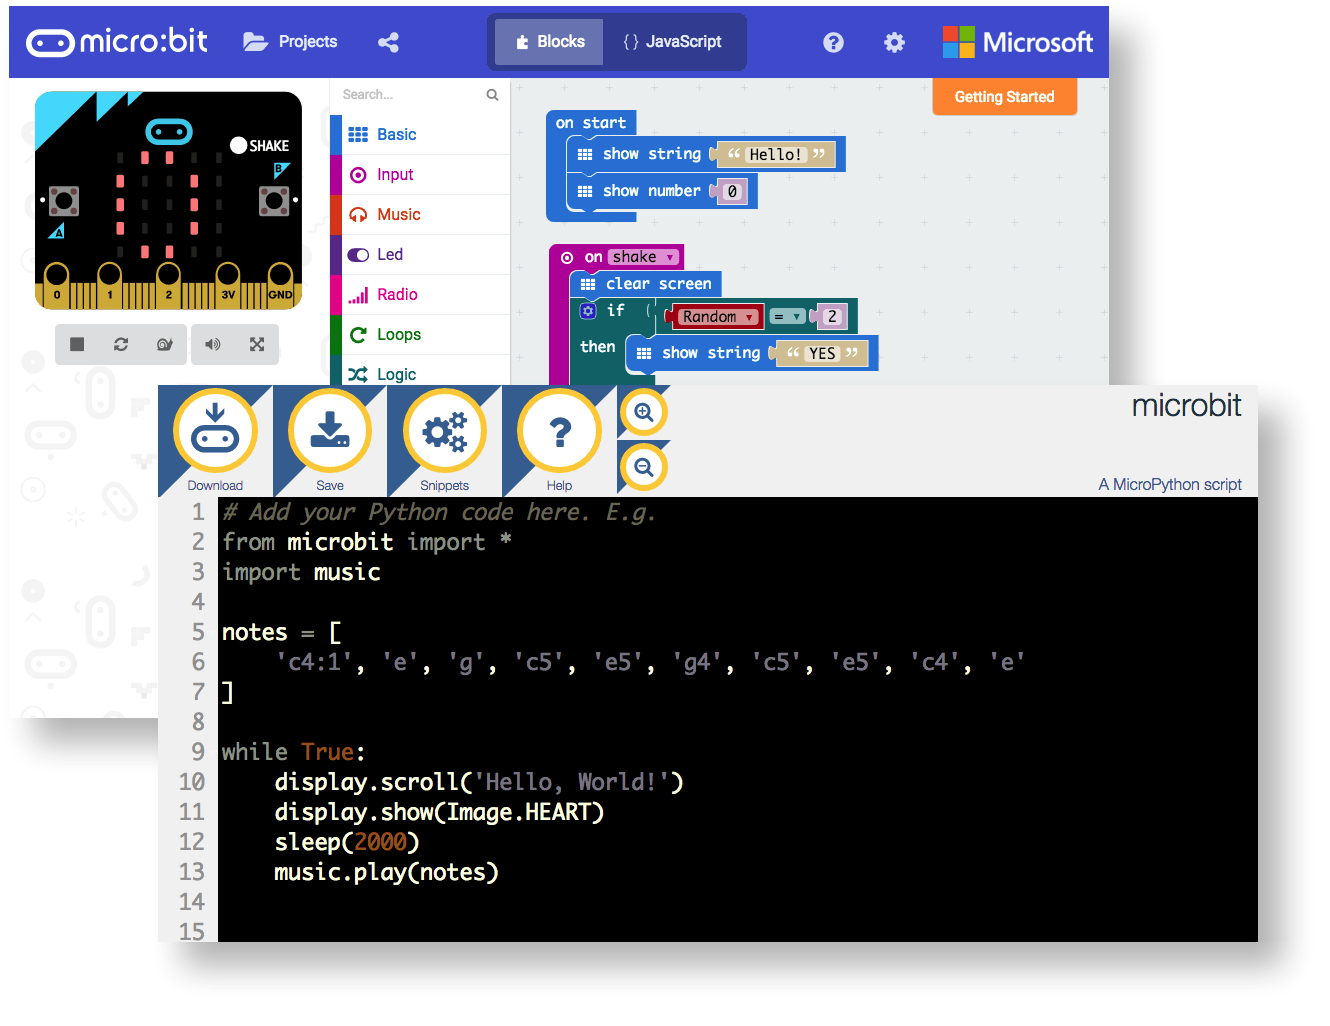Toggle simulator sound with speaker icon
1330x1026 pixels.
tap(212, 344)
